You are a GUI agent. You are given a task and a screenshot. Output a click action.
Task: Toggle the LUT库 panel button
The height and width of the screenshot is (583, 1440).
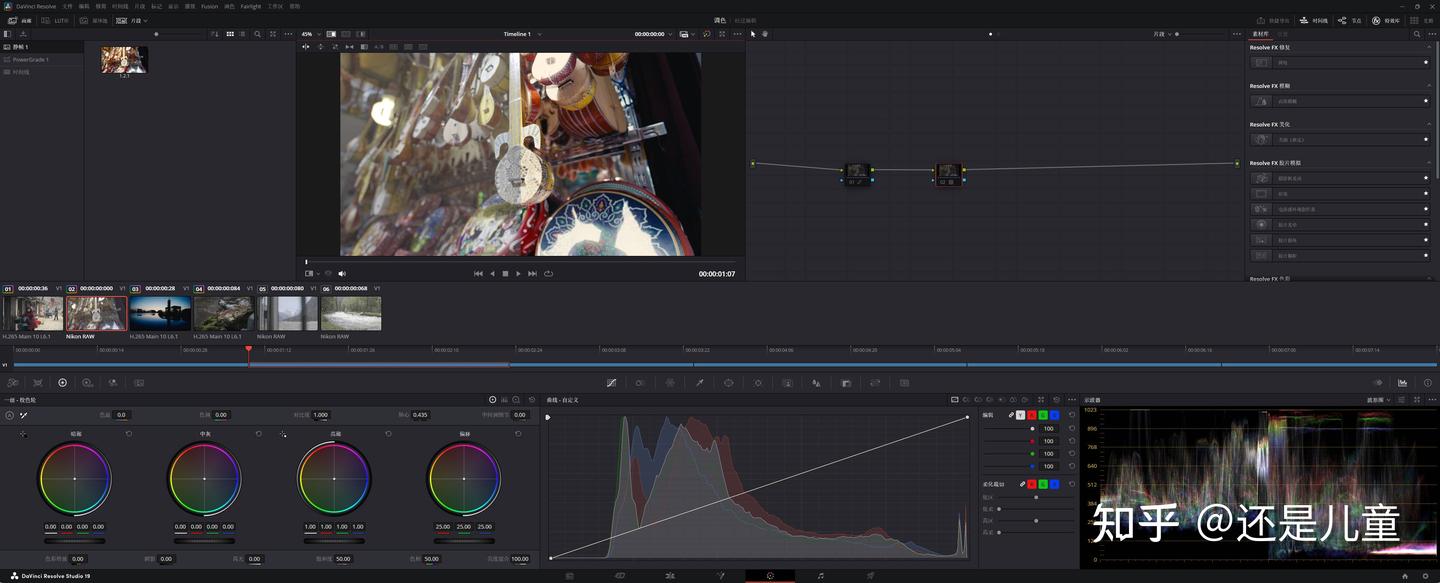(x=55, y=20)
